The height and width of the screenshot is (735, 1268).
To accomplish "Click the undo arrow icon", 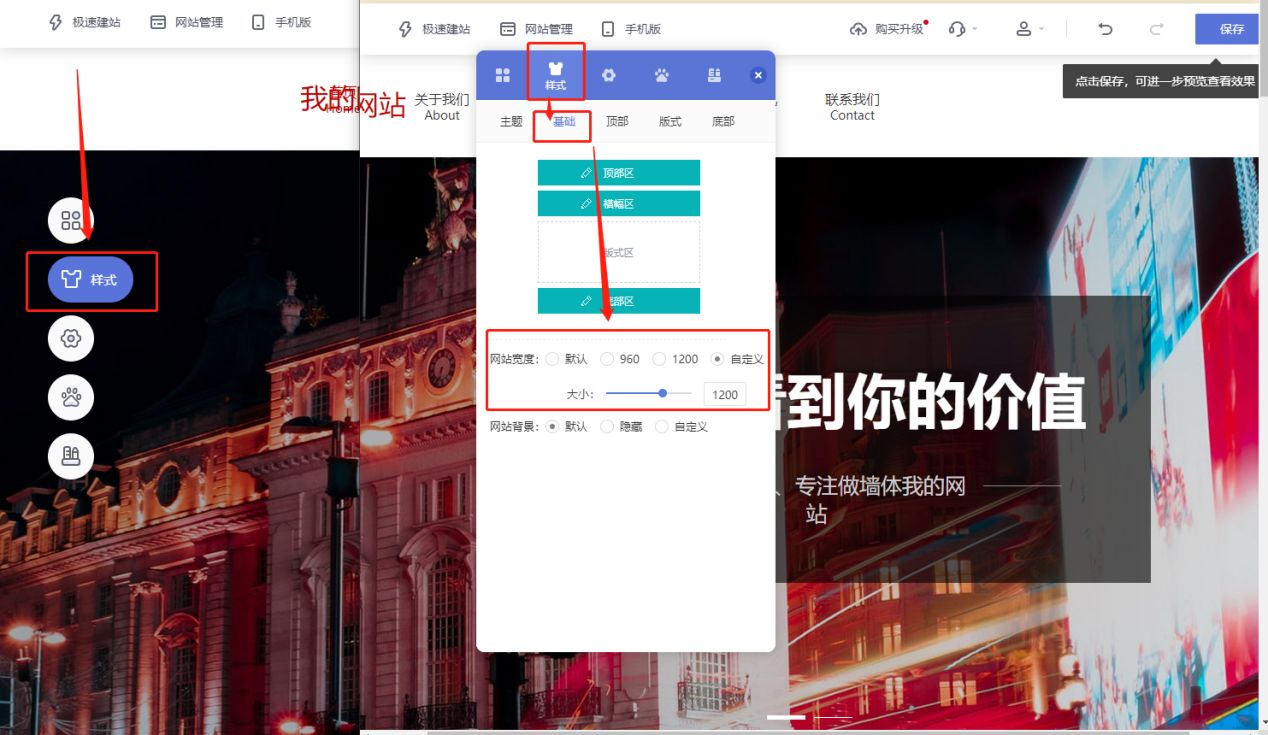I will click(1104, 29).
